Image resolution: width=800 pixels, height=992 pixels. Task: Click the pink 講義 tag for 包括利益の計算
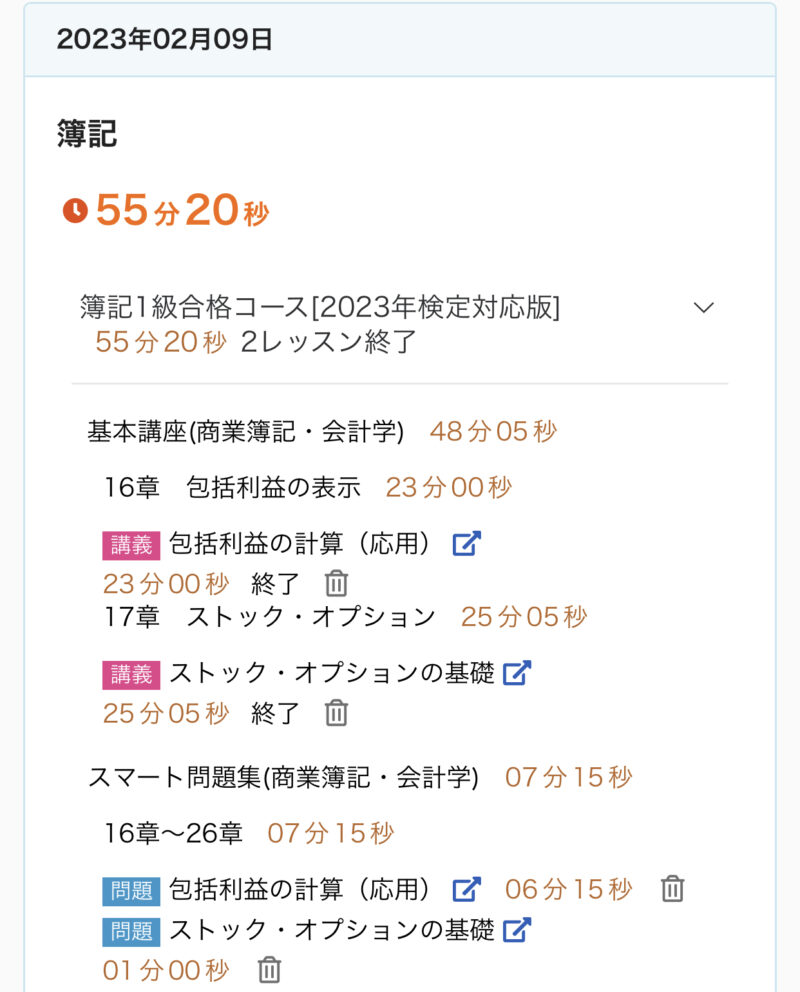coord(131,545)
